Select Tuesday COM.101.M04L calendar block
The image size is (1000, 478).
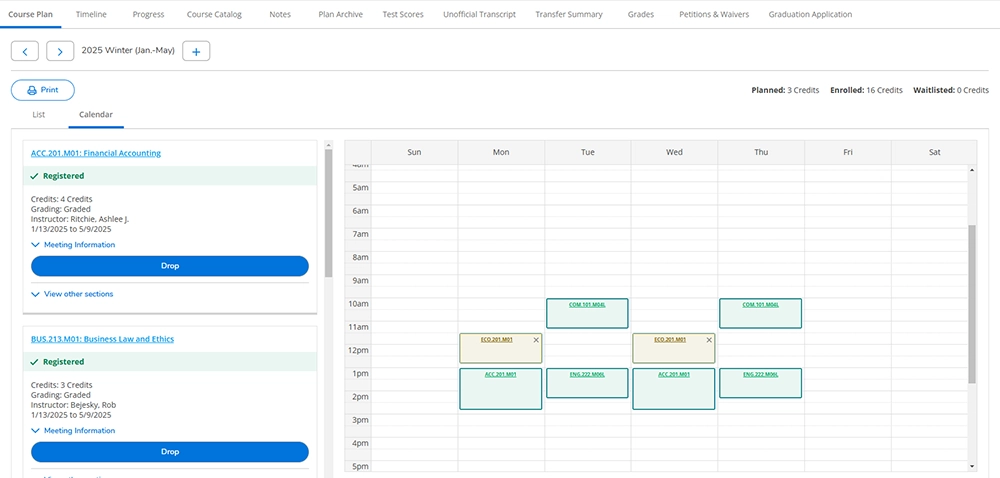587,313
